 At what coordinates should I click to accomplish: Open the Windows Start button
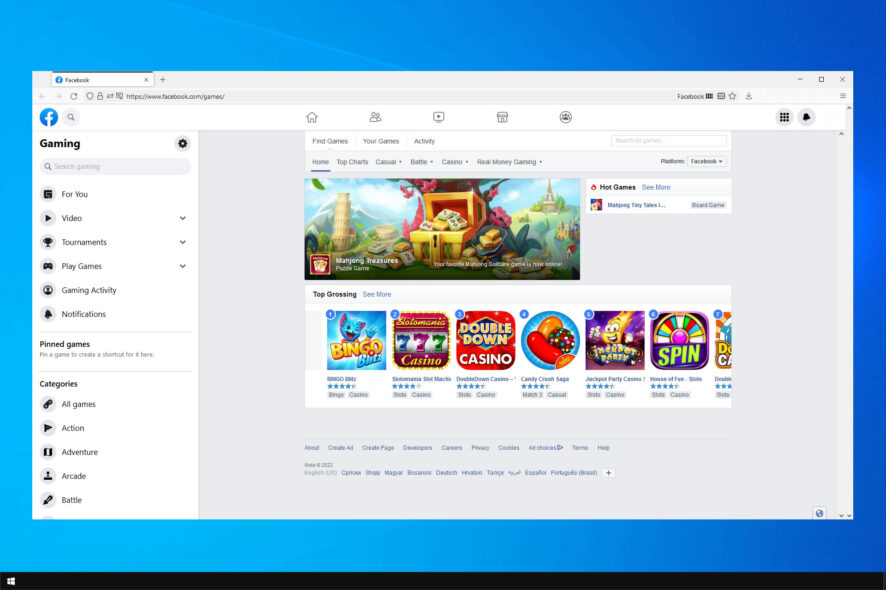click(11, 581)
